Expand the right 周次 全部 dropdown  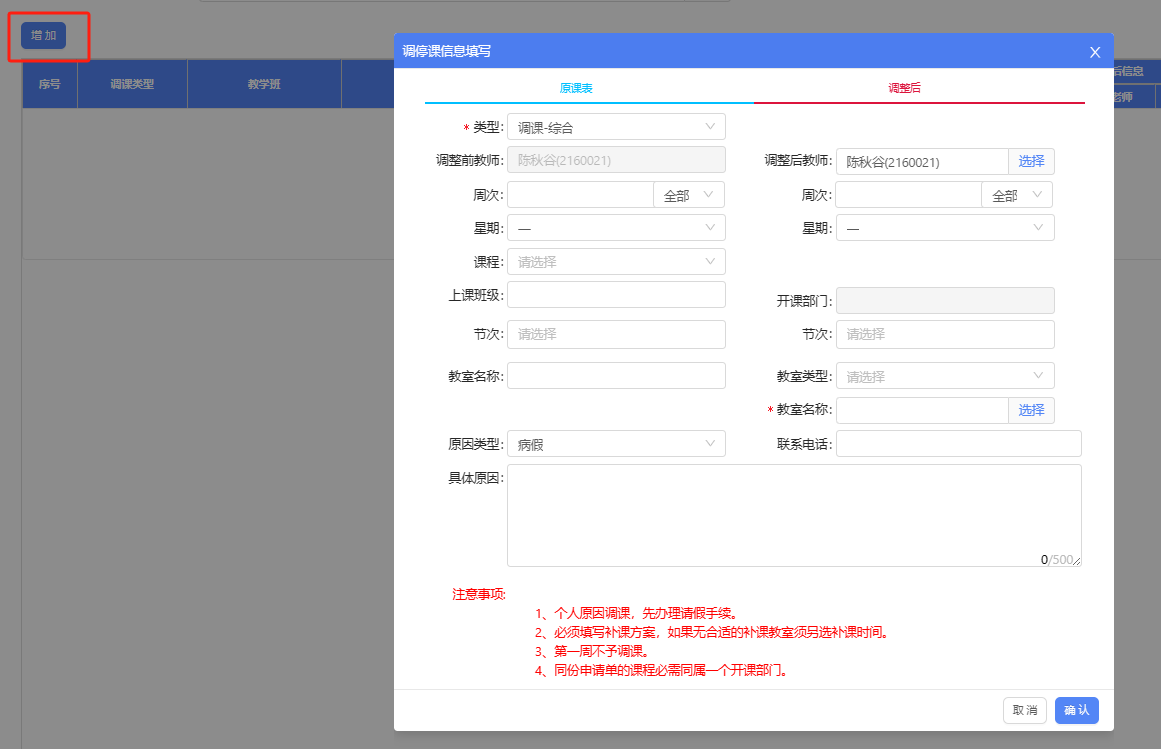click(x=1017, y=195)
